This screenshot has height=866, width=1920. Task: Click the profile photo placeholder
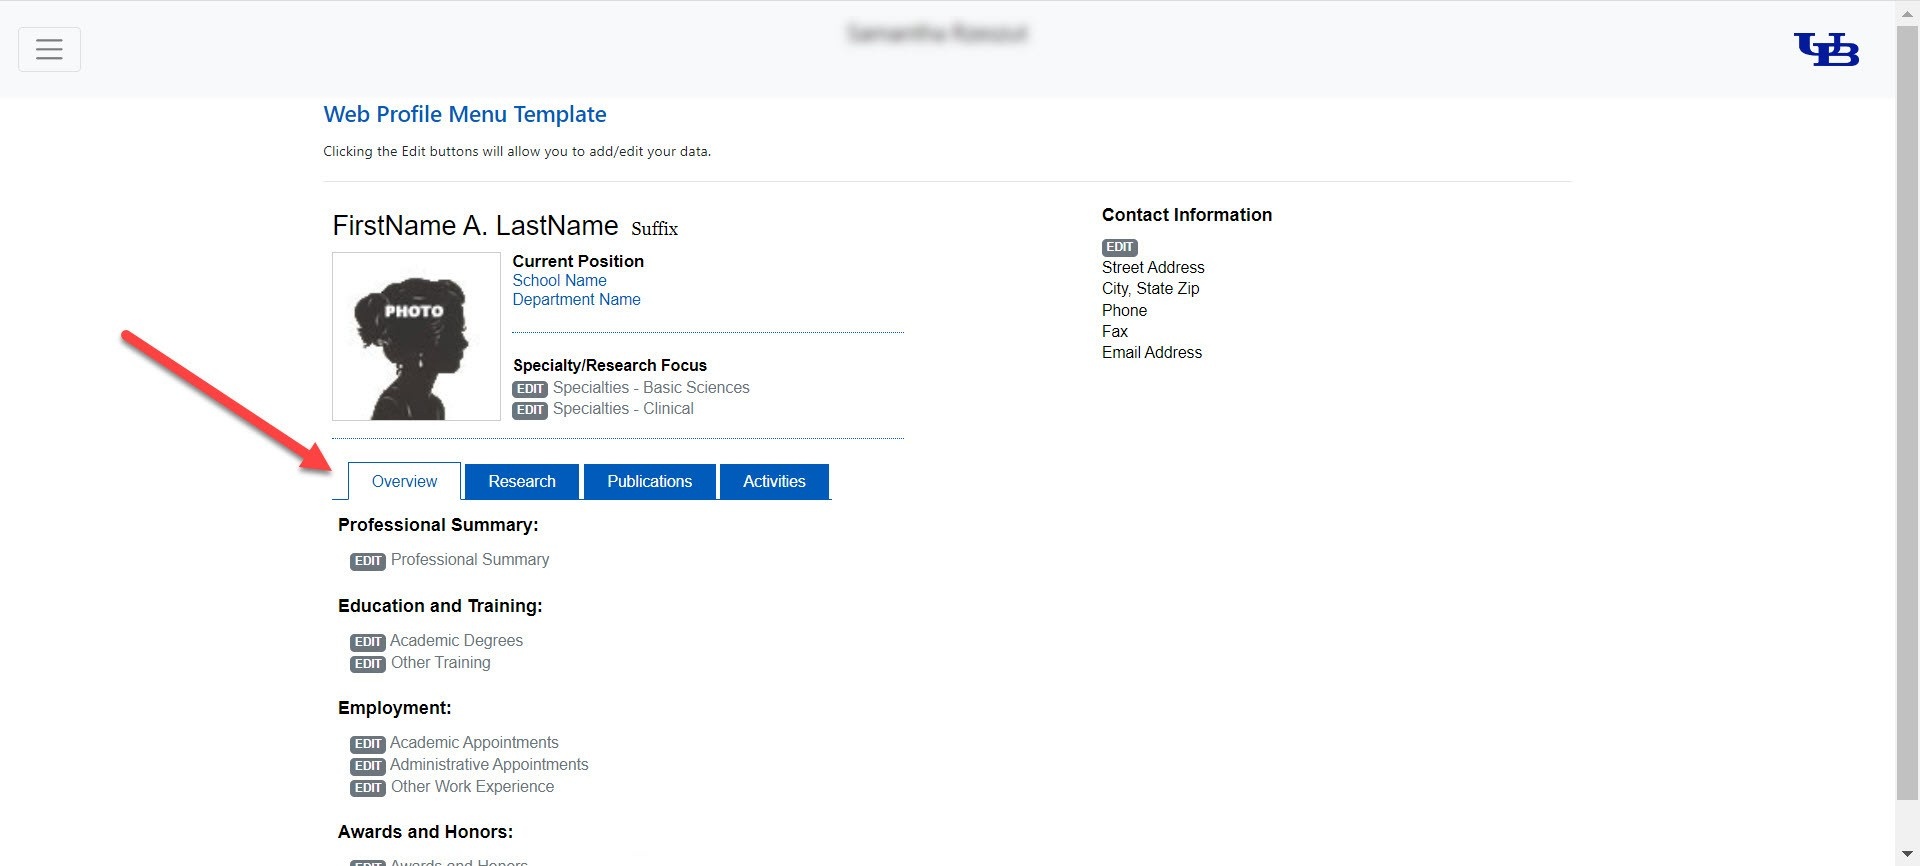click(416, 336)
